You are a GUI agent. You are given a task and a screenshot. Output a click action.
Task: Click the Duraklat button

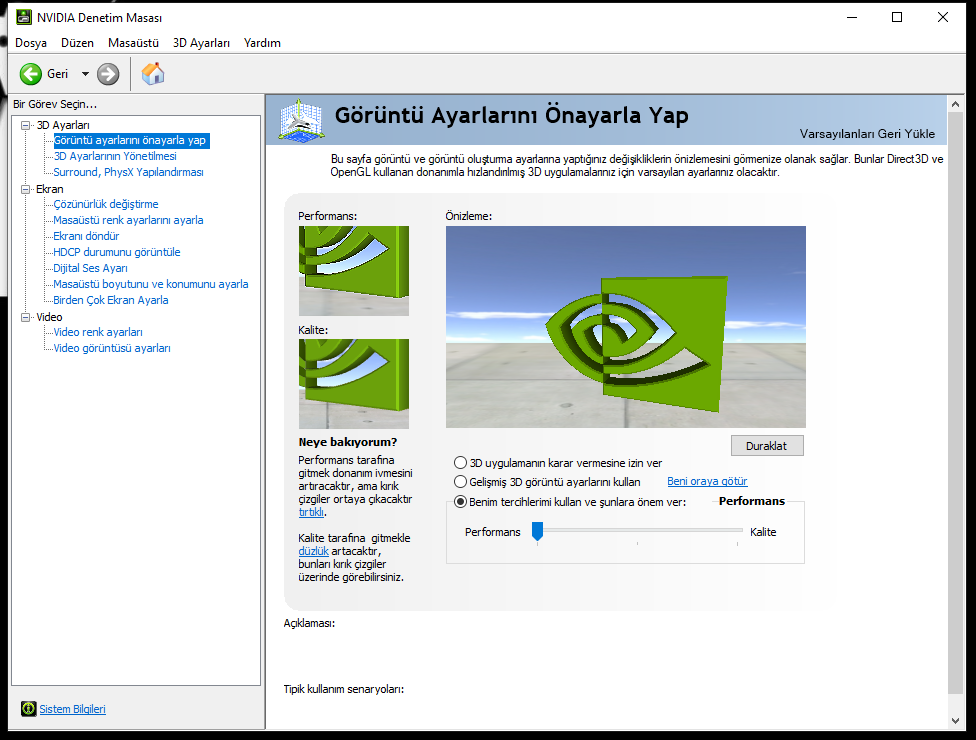(x=767, y=446)
